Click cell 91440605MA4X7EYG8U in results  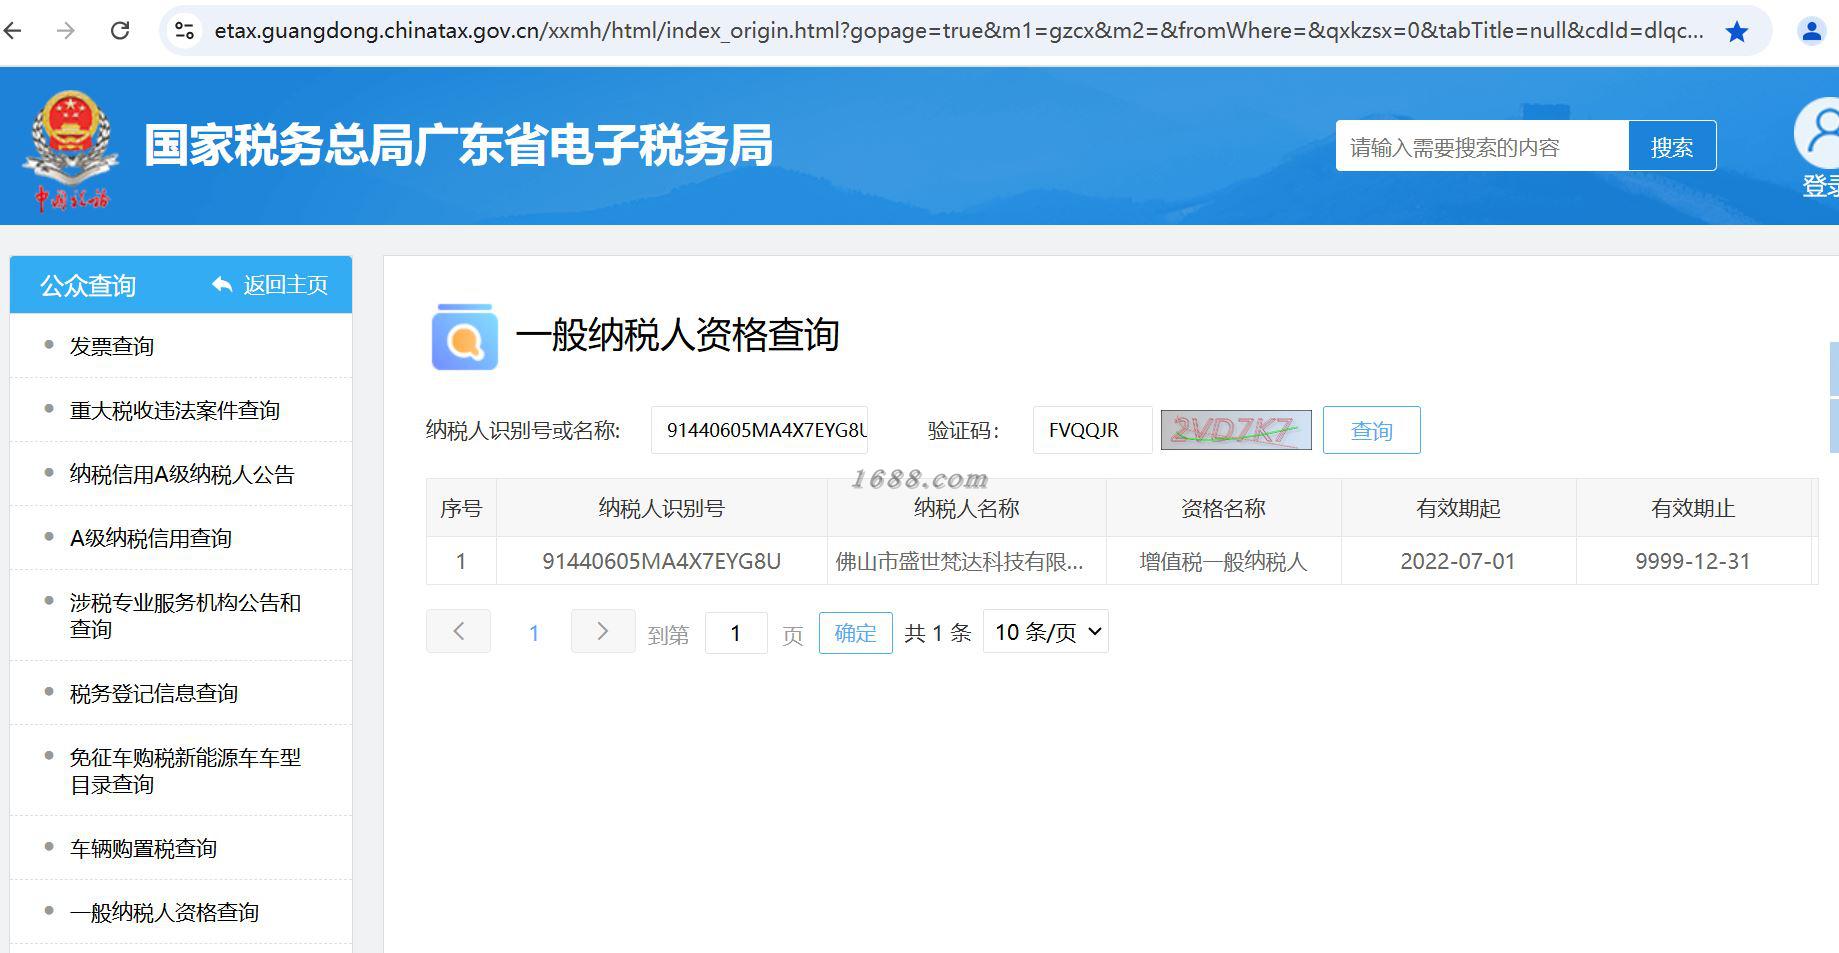tap(661, 561)
